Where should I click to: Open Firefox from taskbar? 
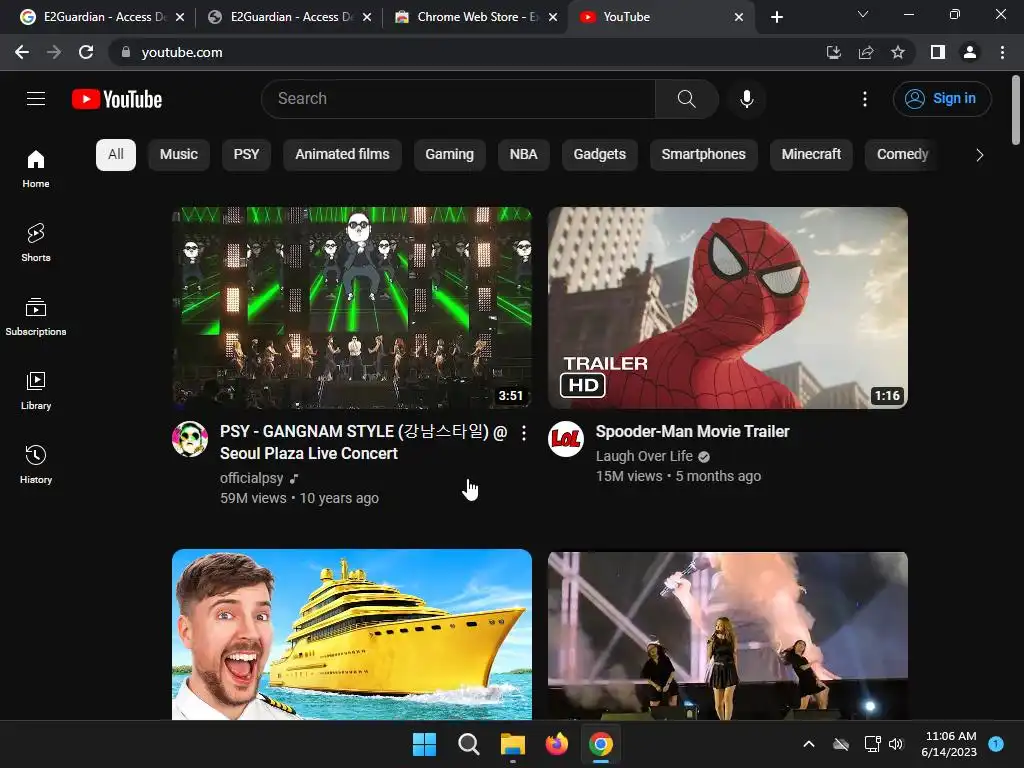click(556, 744)
